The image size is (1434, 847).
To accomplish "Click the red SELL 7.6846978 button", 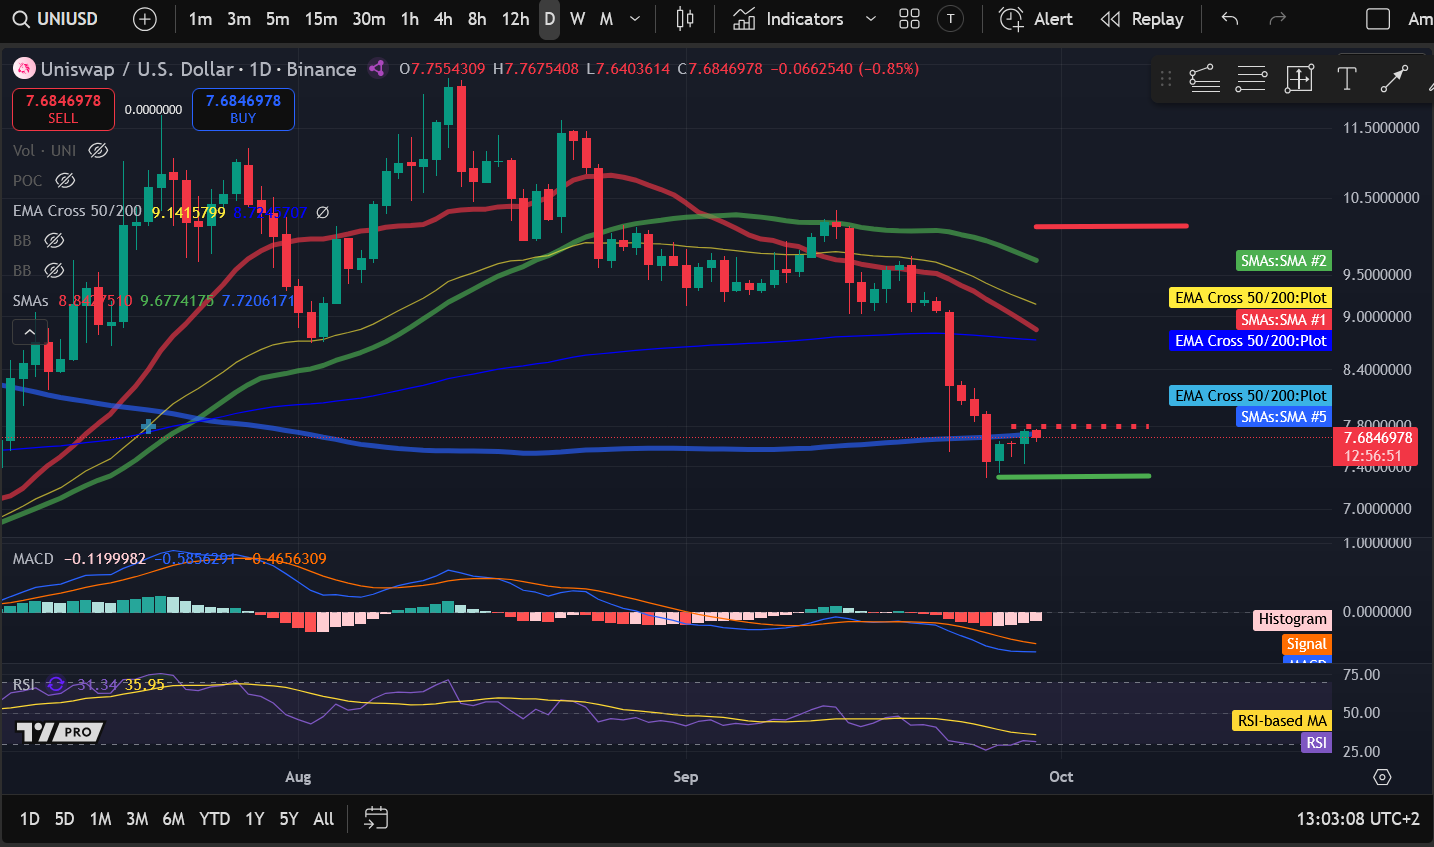I will coord(63,109).
